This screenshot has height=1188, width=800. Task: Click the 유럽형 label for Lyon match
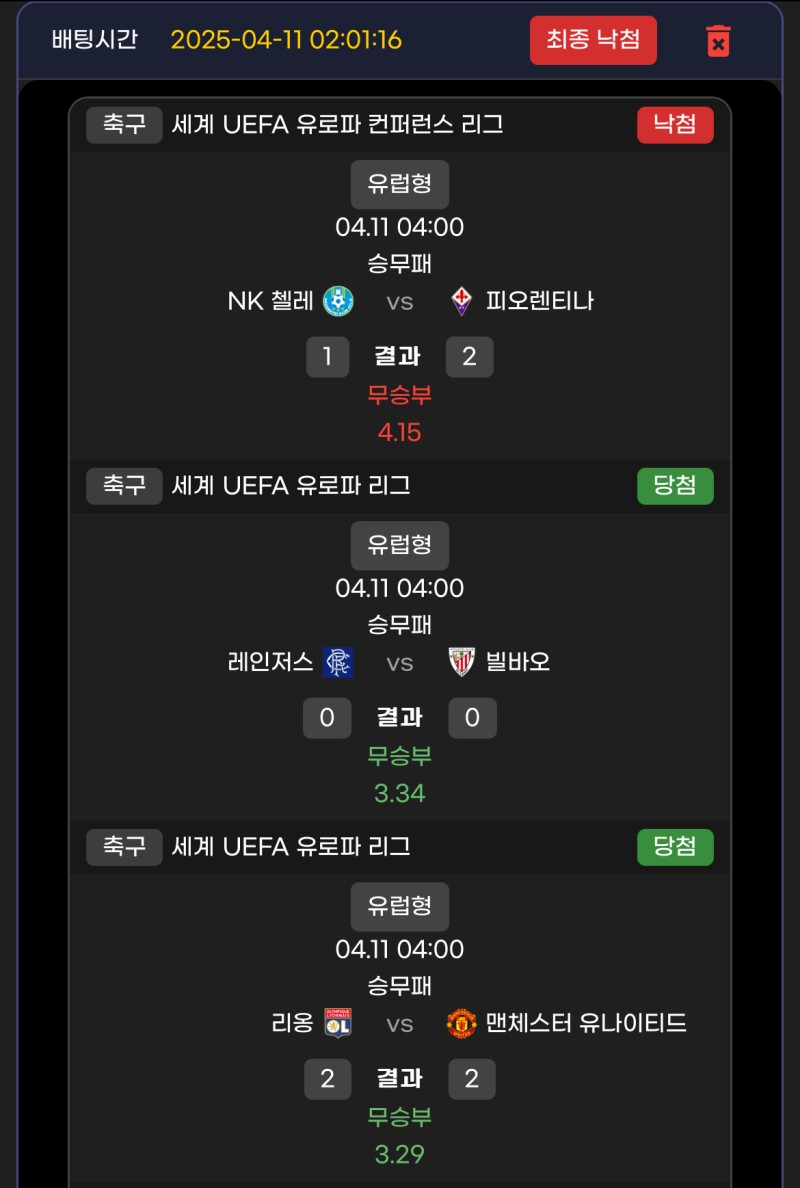[x=400, y=906]
